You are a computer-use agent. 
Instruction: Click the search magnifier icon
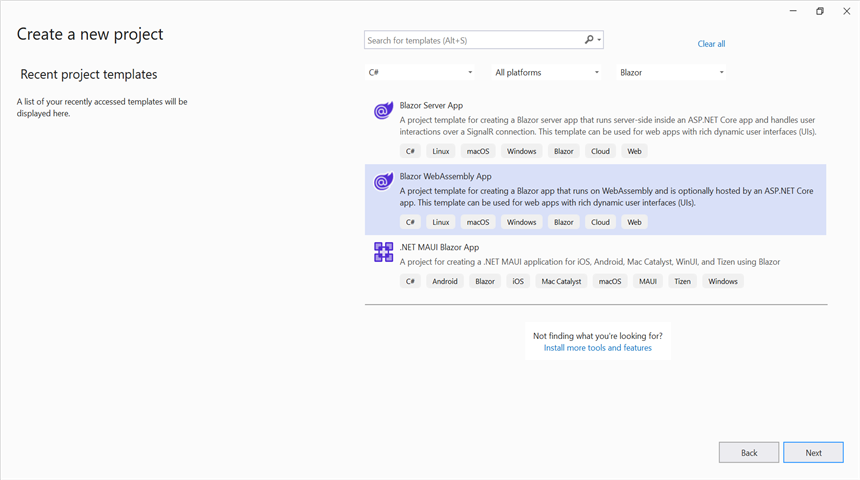(x=589, y=39)
